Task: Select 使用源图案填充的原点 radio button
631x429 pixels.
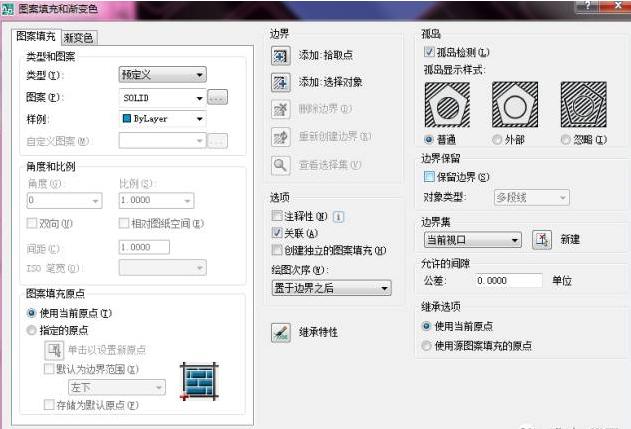Action: point(426,345)
